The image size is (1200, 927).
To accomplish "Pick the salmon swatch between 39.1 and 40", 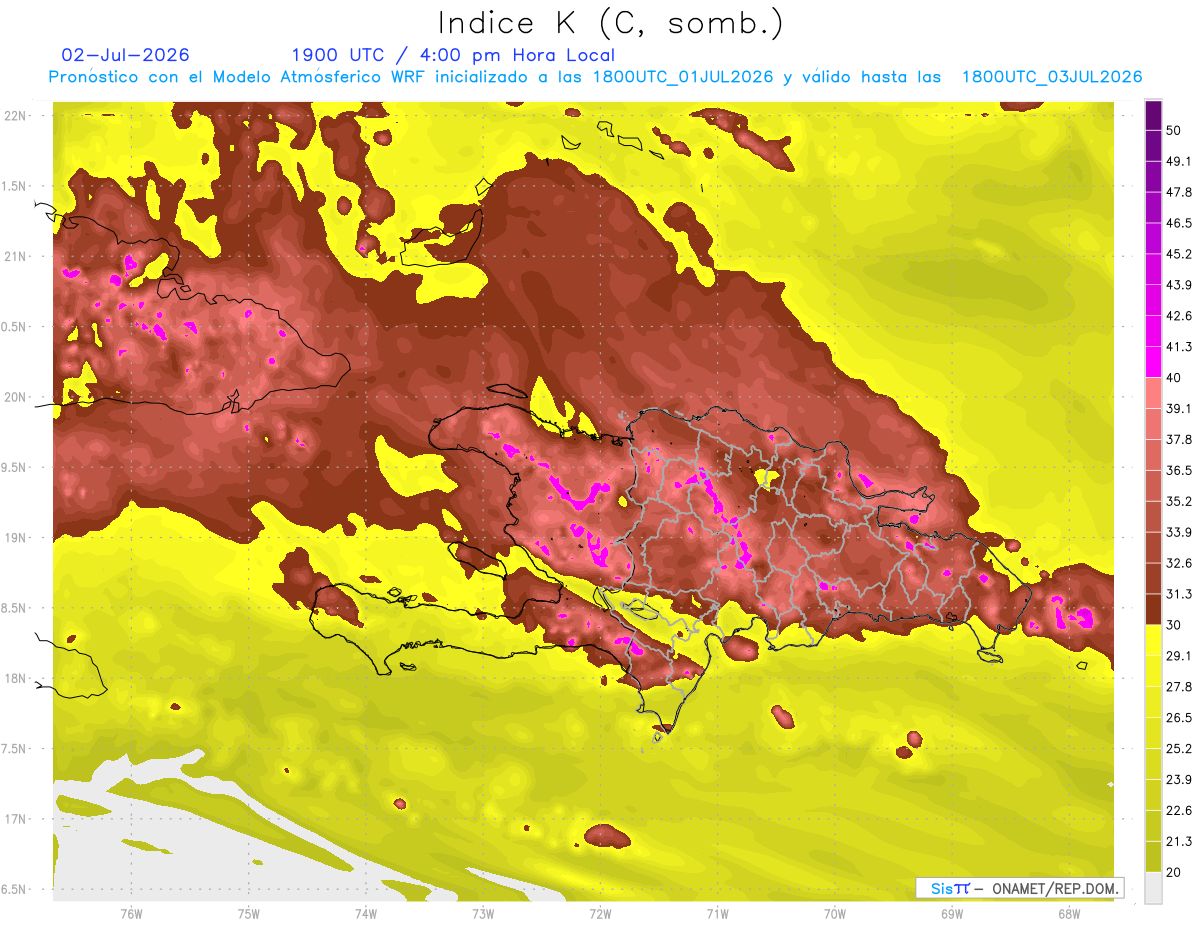I will pyautogui.click(x=1154, y=393).
